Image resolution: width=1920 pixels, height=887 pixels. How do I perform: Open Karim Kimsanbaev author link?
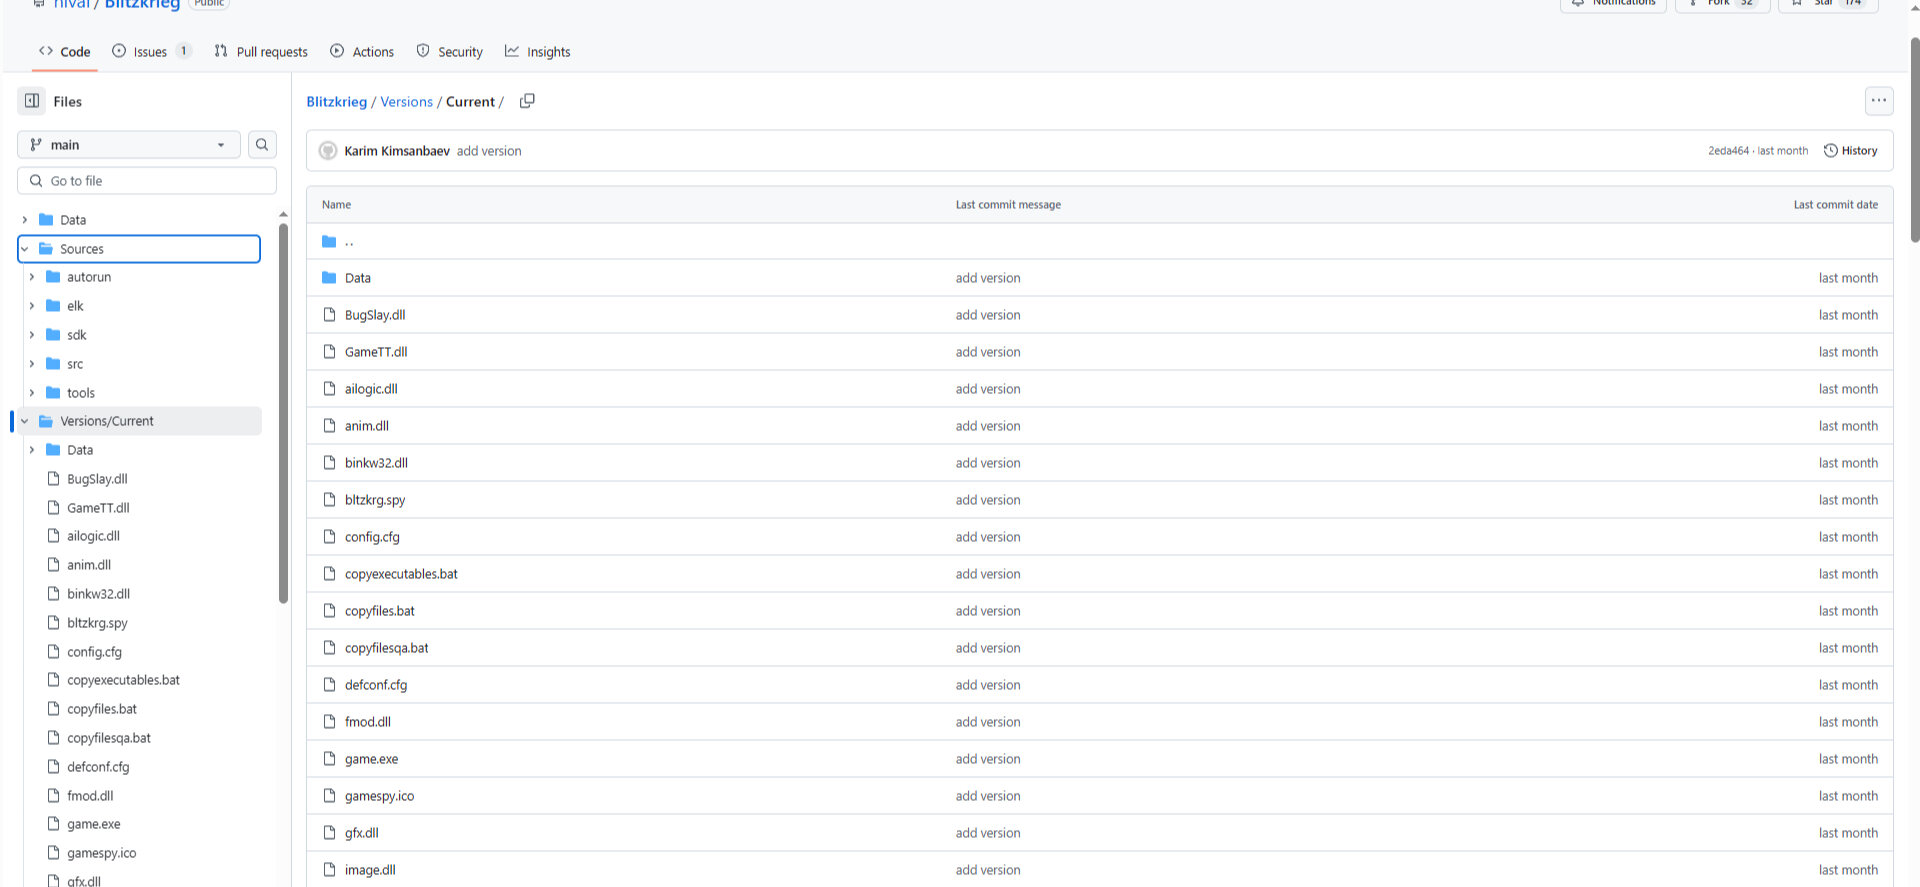pyautogui.click(x=397, y=151)
